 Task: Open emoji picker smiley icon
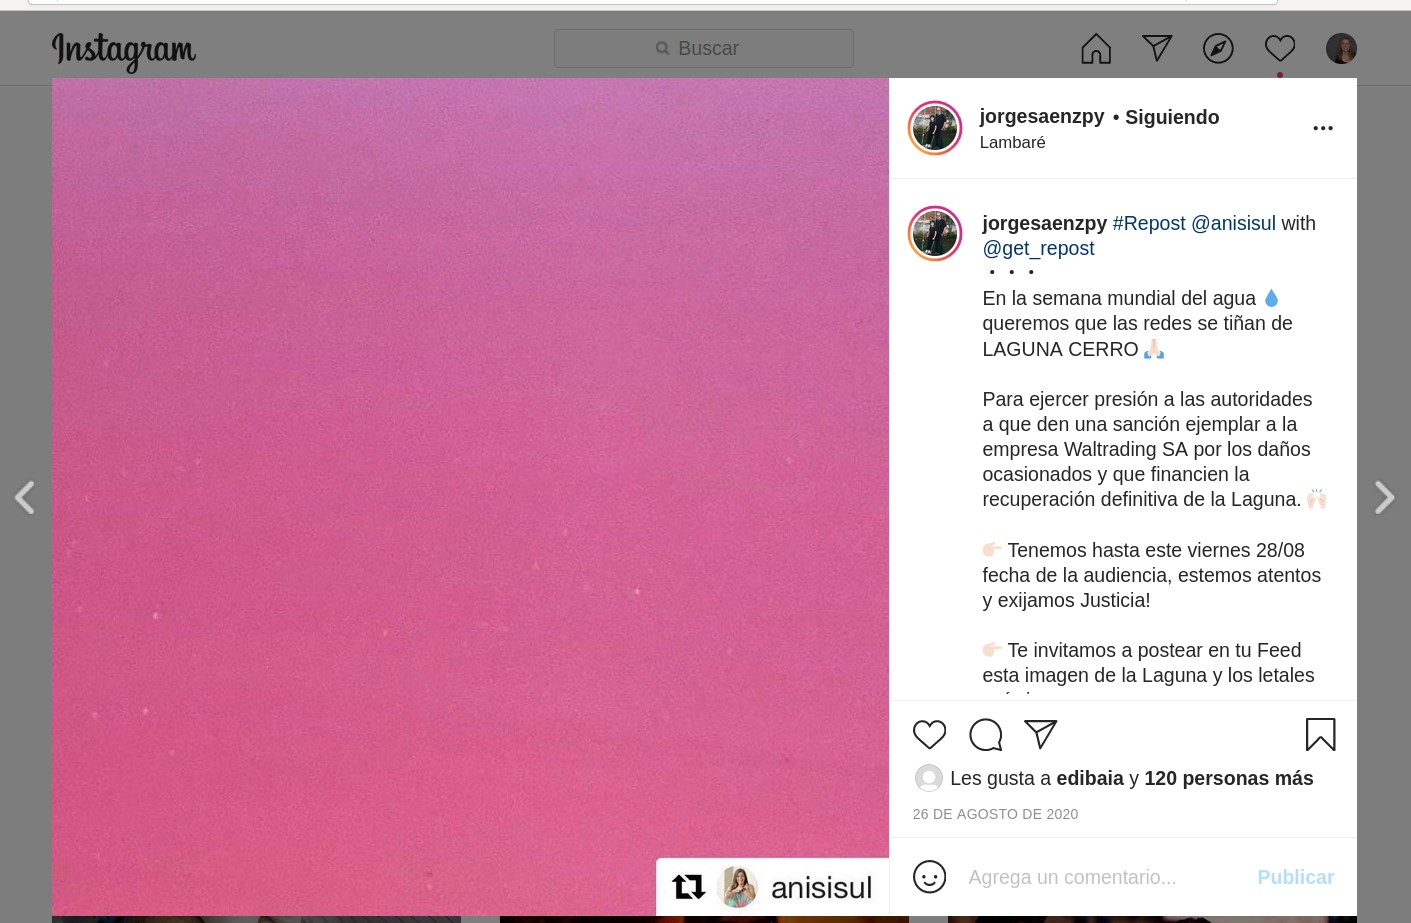[929, 877]
